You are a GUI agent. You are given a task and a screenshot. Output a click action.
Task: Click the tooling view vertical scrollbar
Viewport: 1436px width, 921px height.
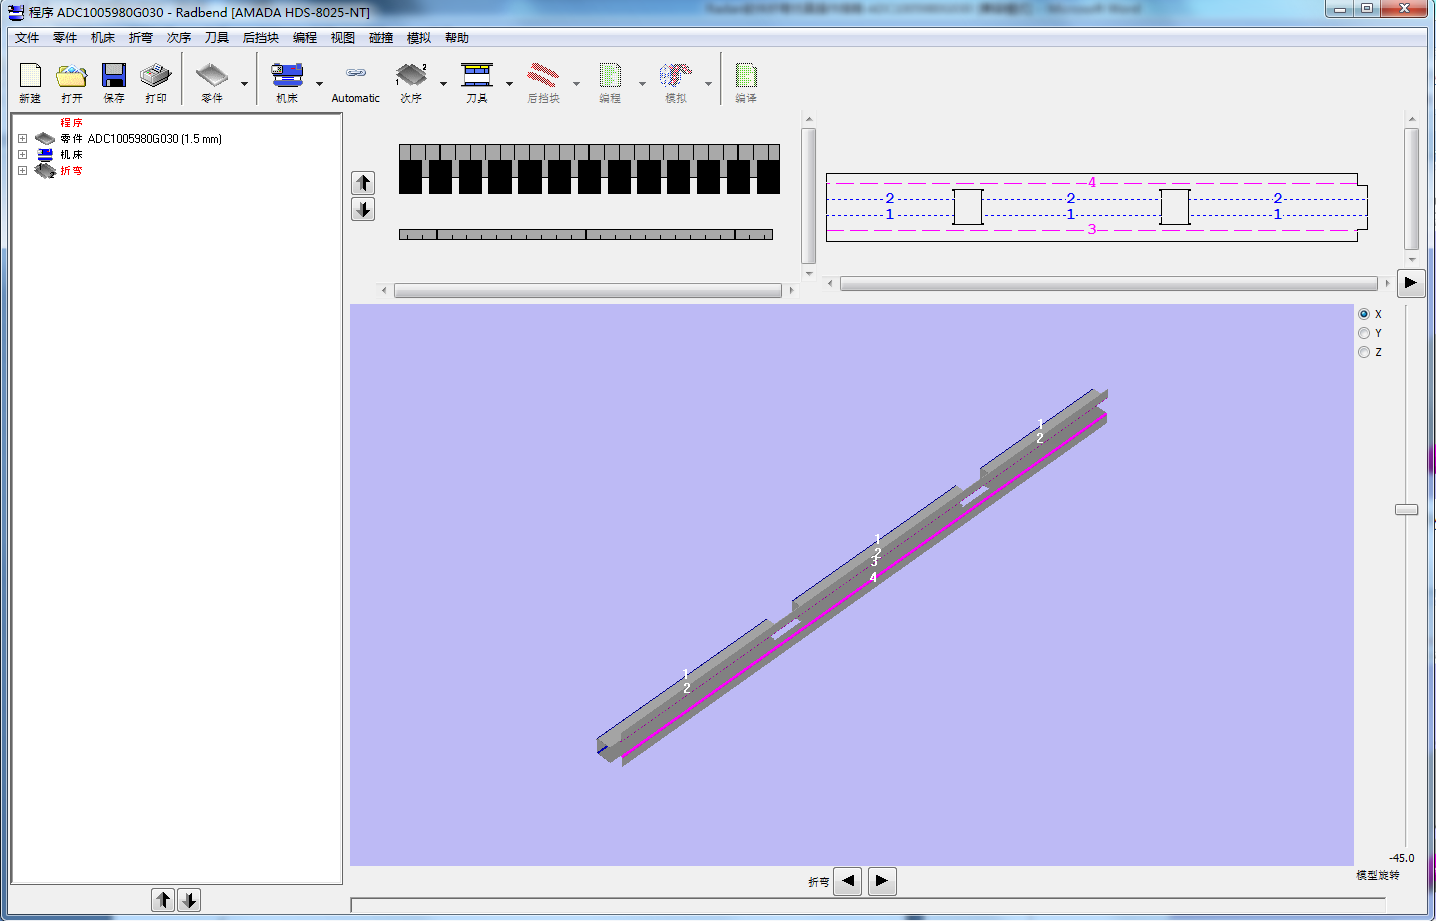click(x=809, y=196)
